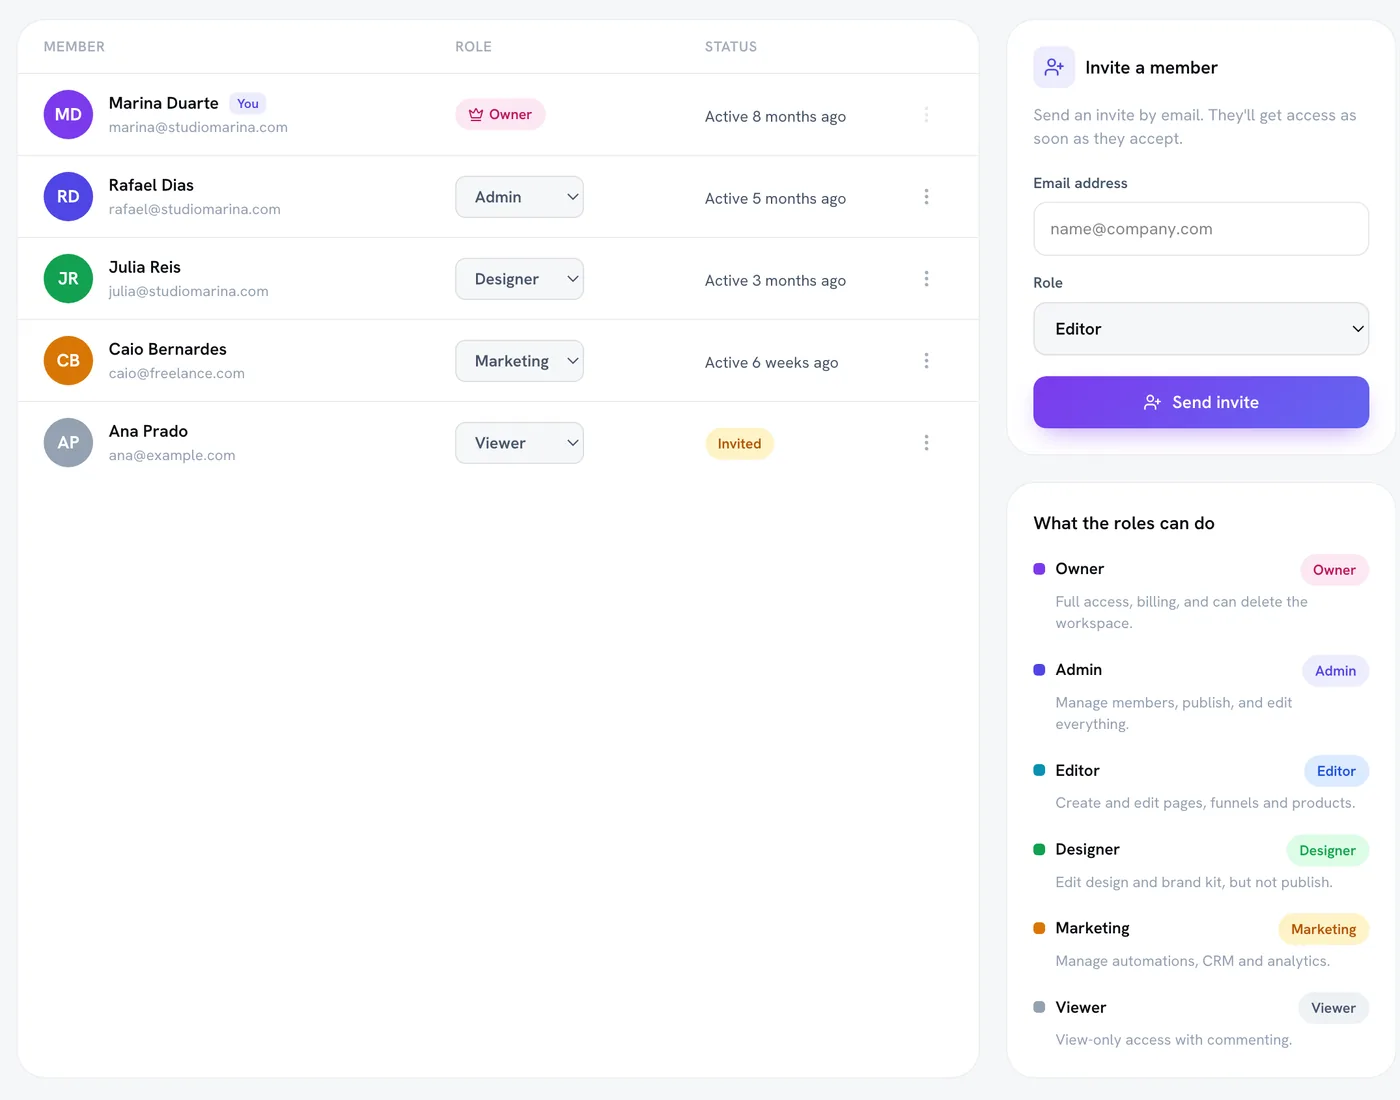Change Rafael Dias's Admin role dropdown

tap(519, 197)
